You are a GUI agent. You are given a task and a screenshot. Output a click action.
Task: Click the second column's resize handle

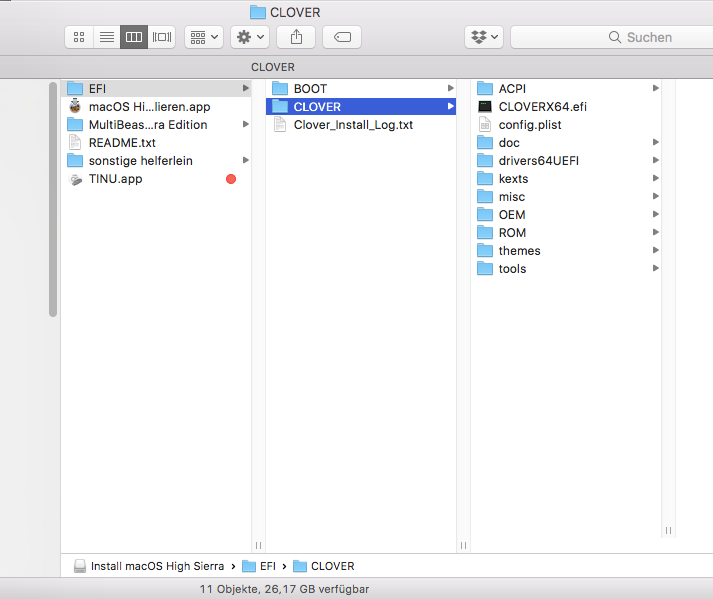(463, 545)
